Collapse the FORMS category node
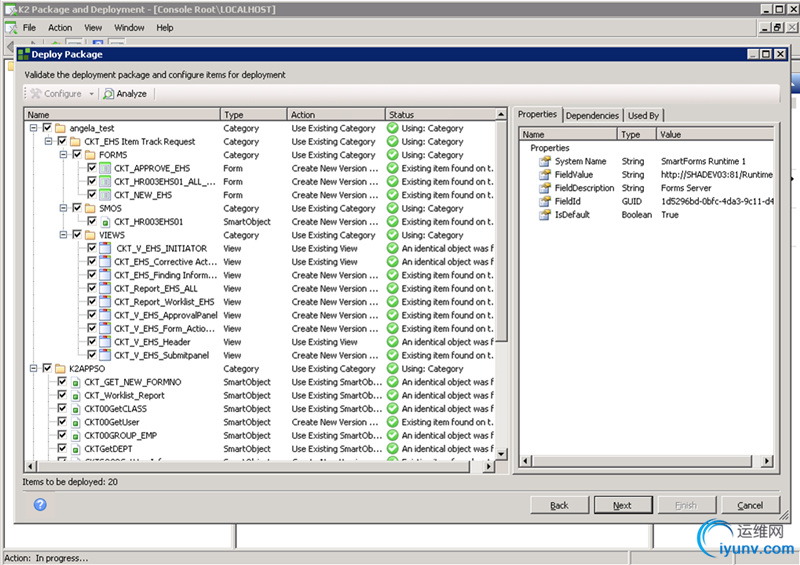The height and width of the screenshot is (565, 800). [x=62, y=155]
